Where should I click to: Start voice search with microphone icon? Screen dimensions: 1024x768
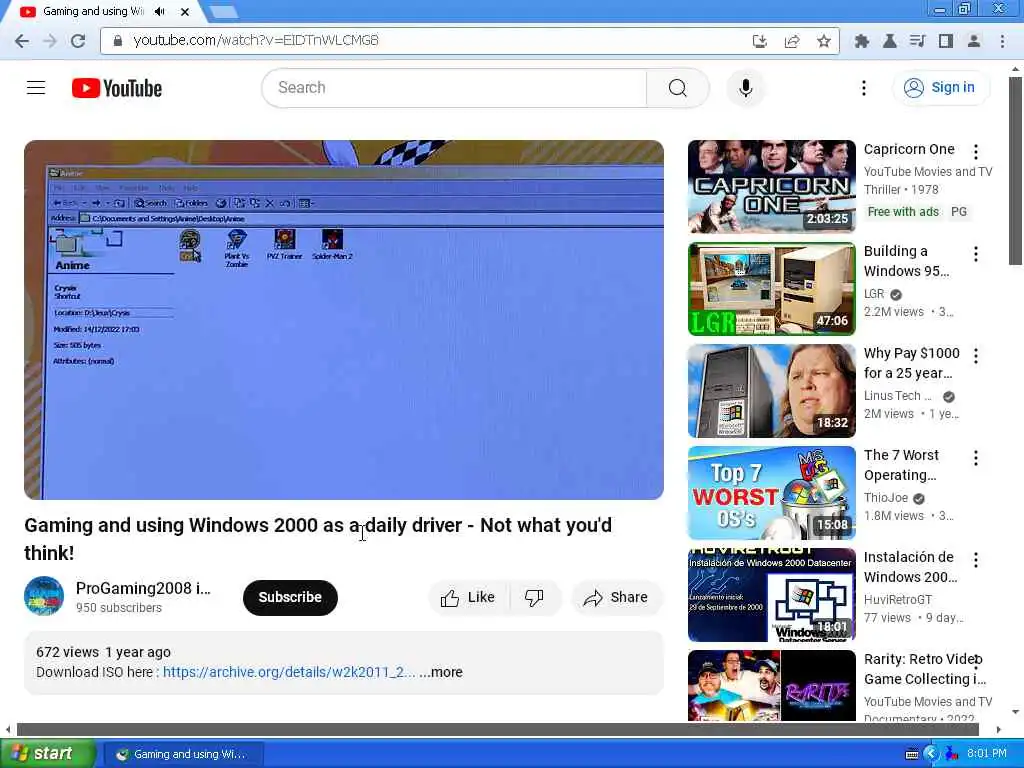click(x=745, y=88)
